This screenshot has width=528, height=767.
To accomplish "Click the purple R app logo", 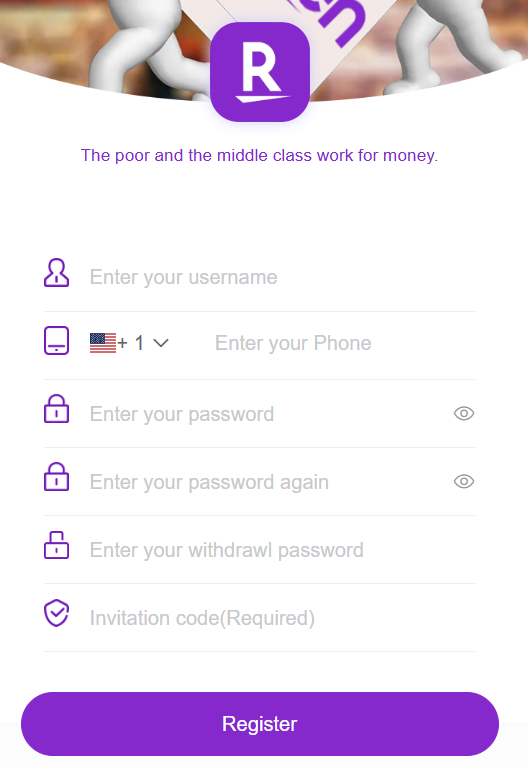I will 260,72.
